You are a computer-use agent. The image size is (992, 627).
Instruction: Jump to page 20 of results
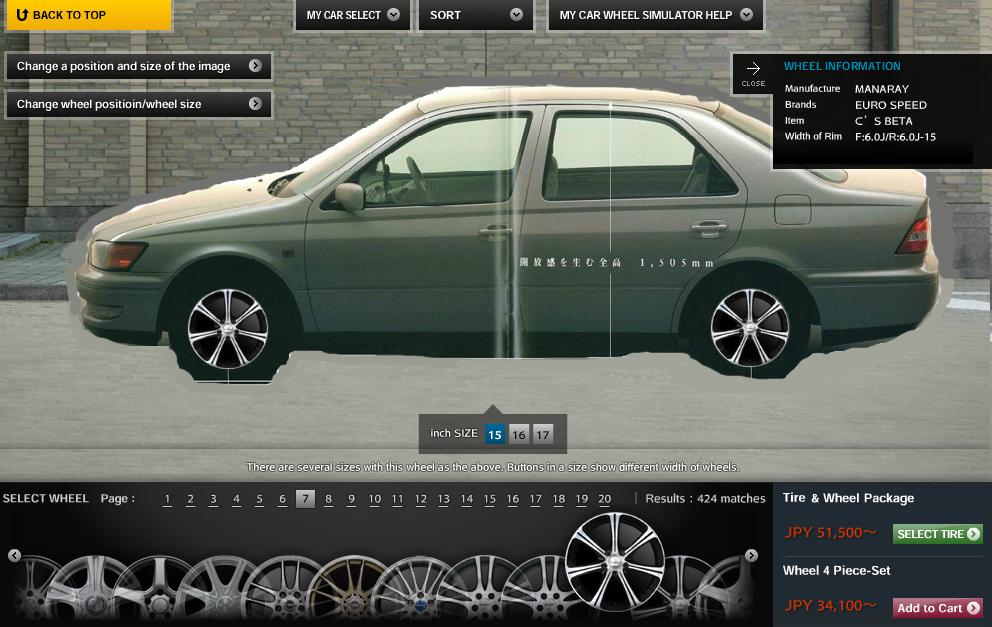[604, 499]
